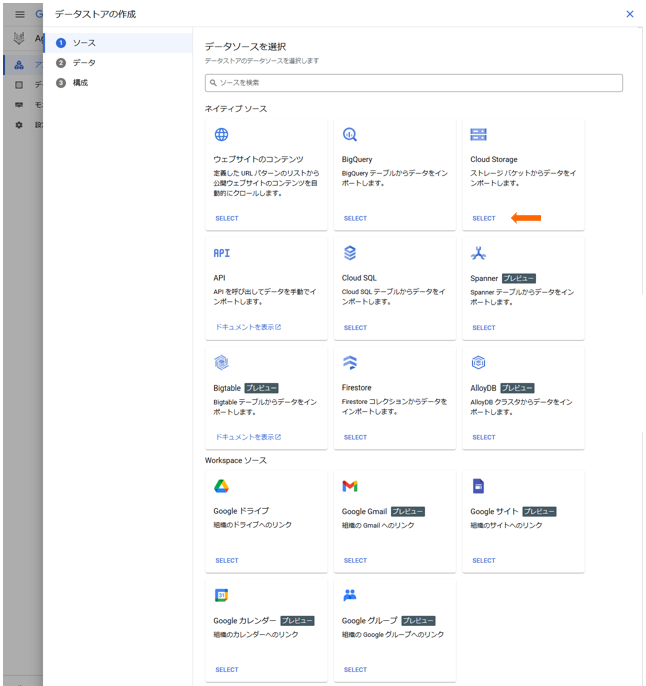
Task: Select the ウェブサイトのコンテンツ source
Action: click(x=227, y=218)
